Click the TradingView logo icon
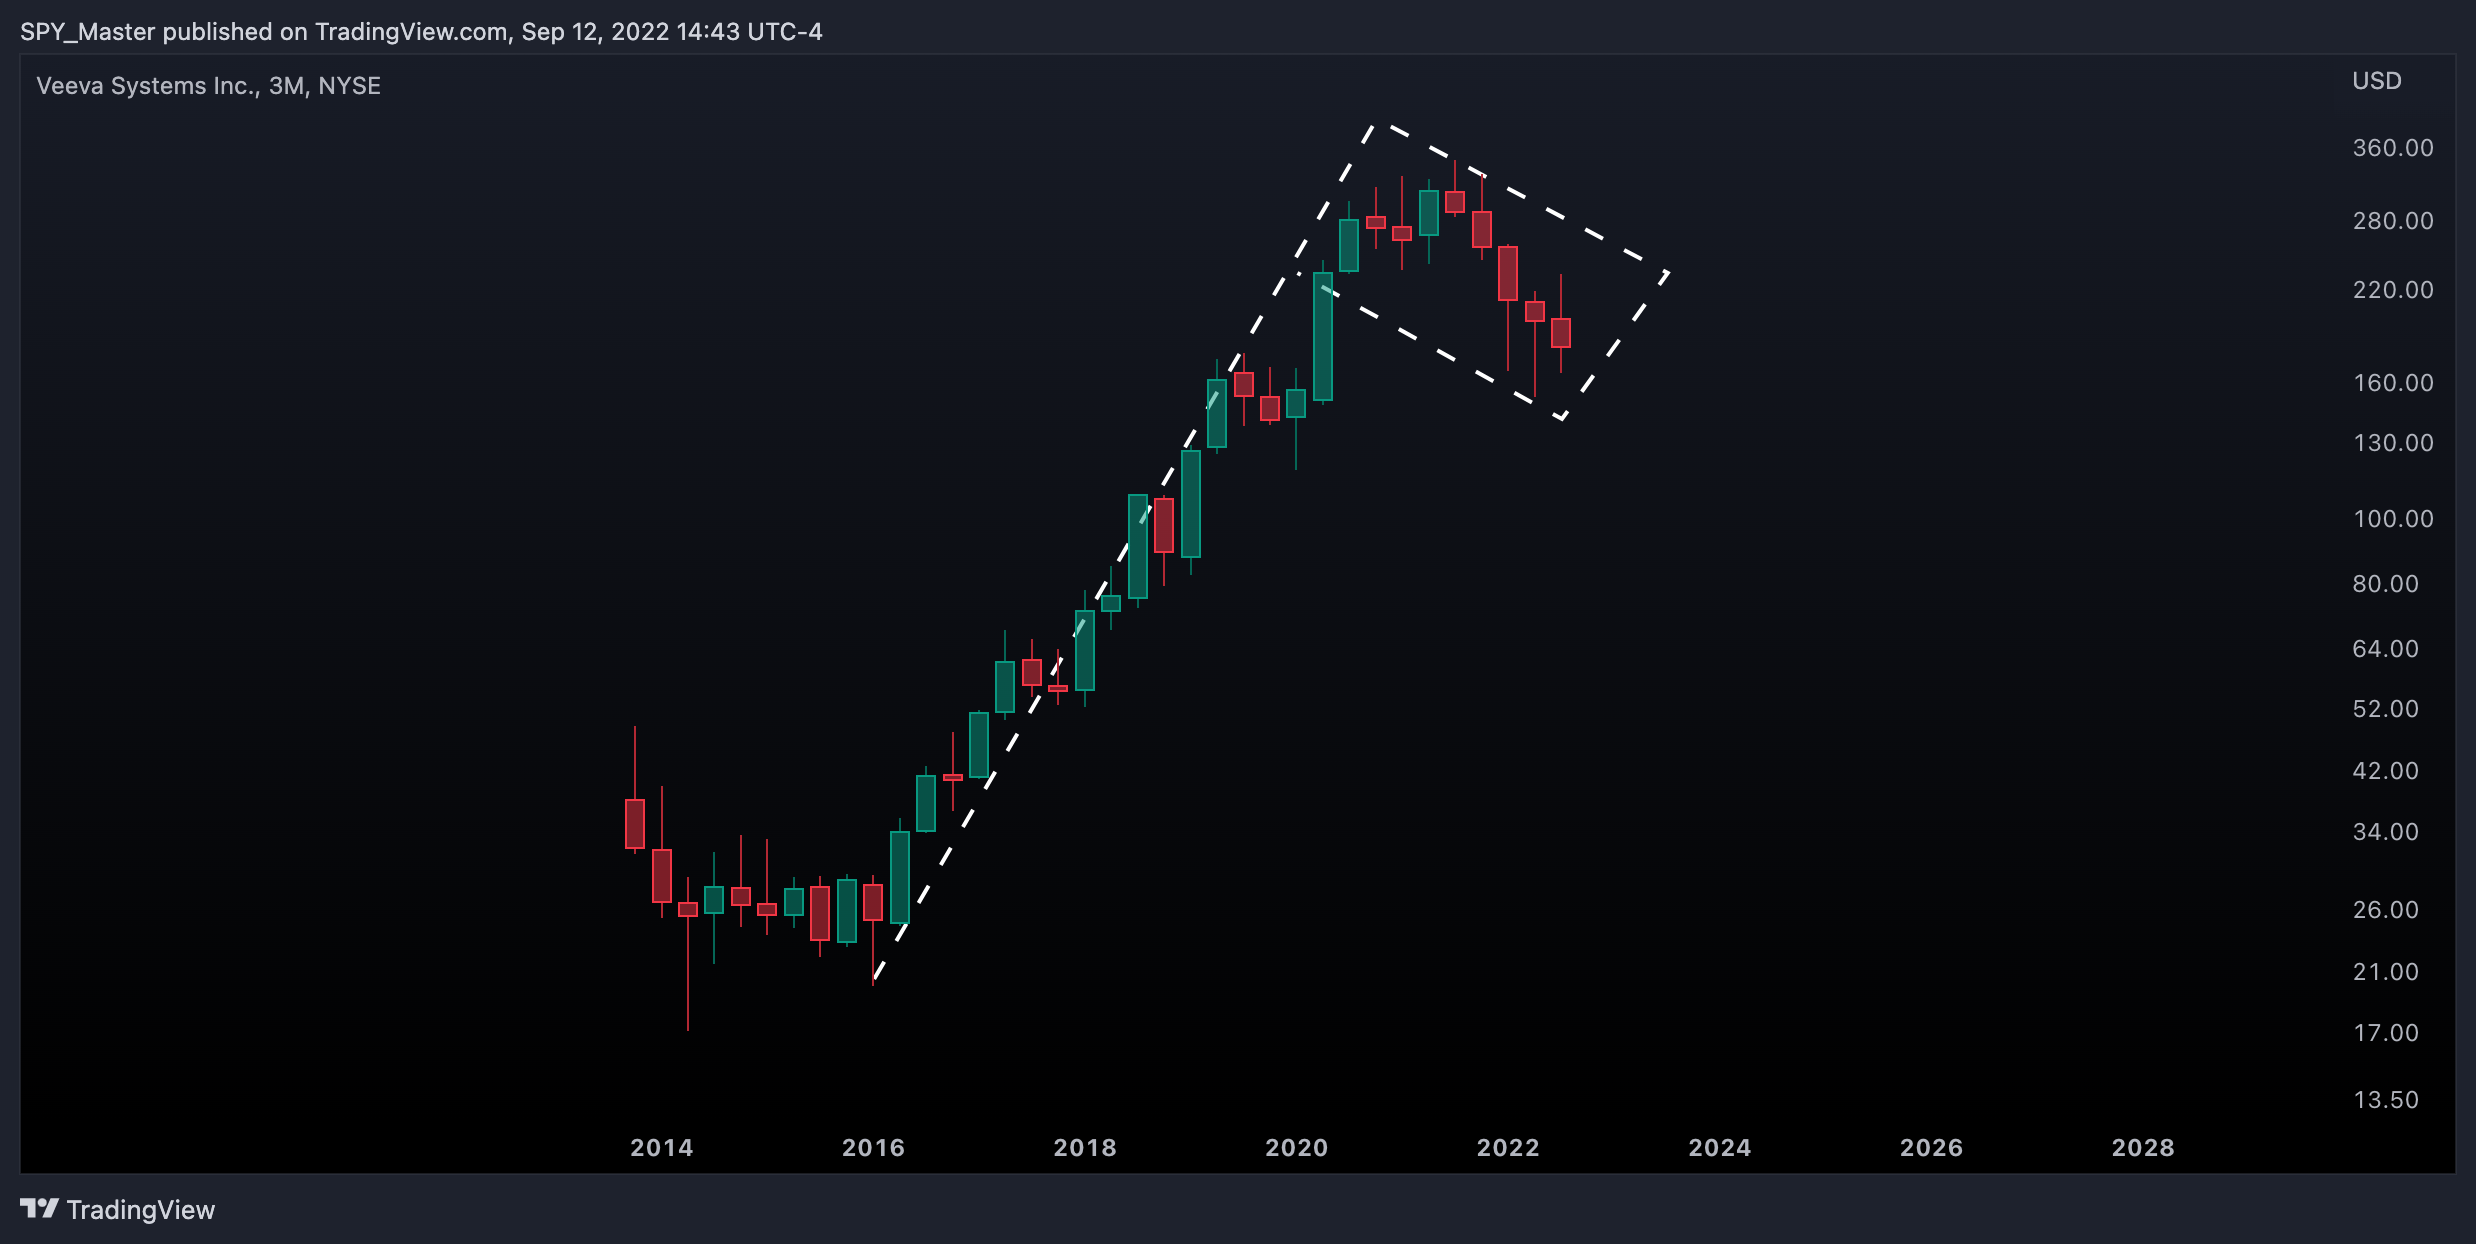The height and width of the screenshot is (1244, 2476). point(40,1209)
